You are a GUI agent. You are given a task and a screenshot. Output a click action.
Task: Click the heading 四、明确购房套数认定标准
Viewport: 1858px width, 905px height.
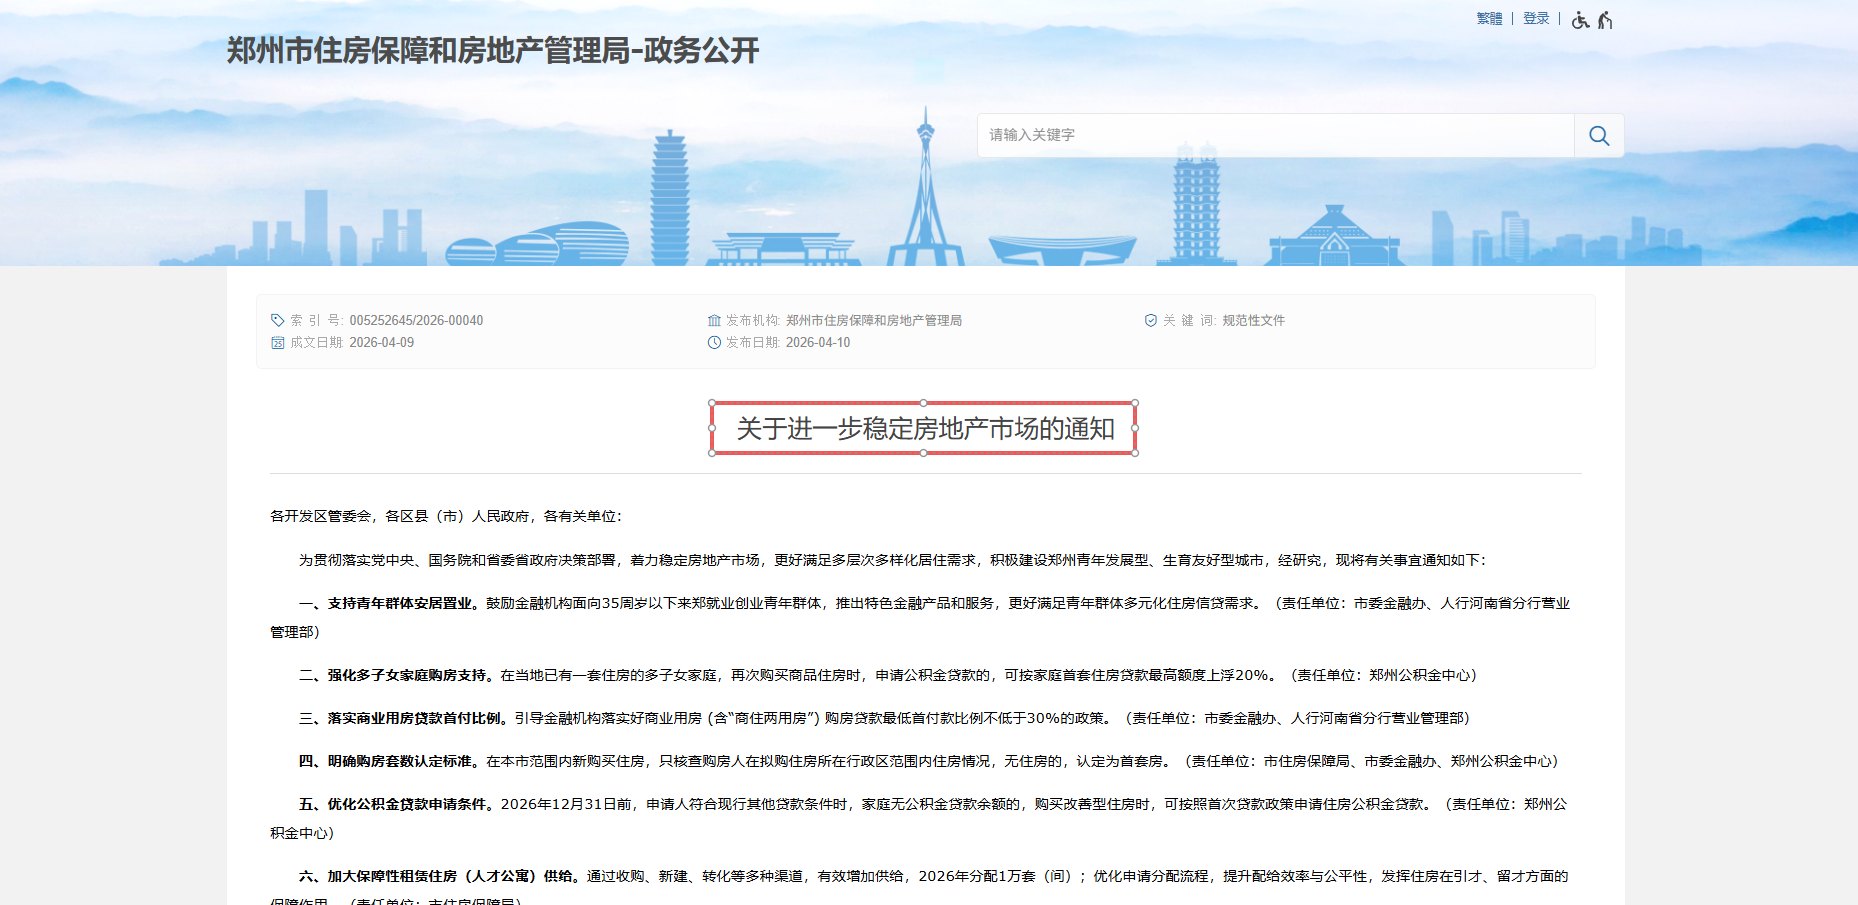click(390, 762)
